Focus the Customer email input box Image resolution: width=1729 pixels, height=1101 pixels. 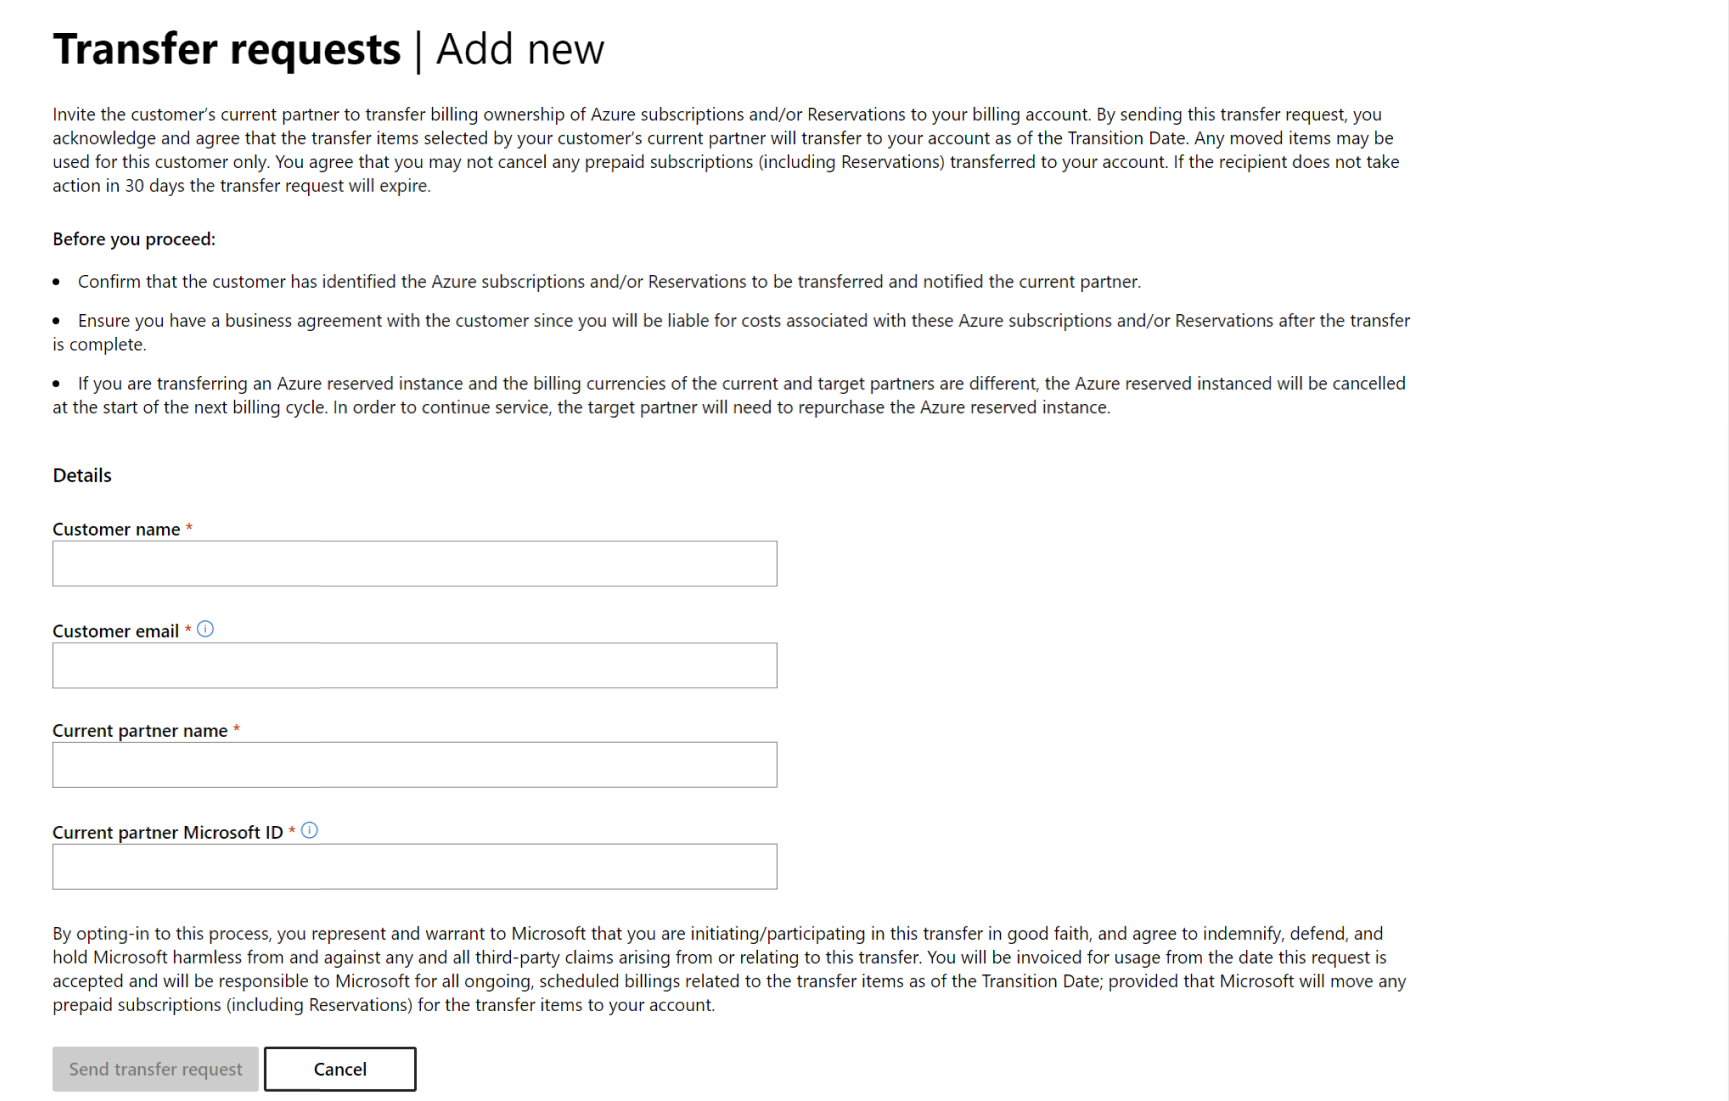pyautogui.click(x=414, y=665)
